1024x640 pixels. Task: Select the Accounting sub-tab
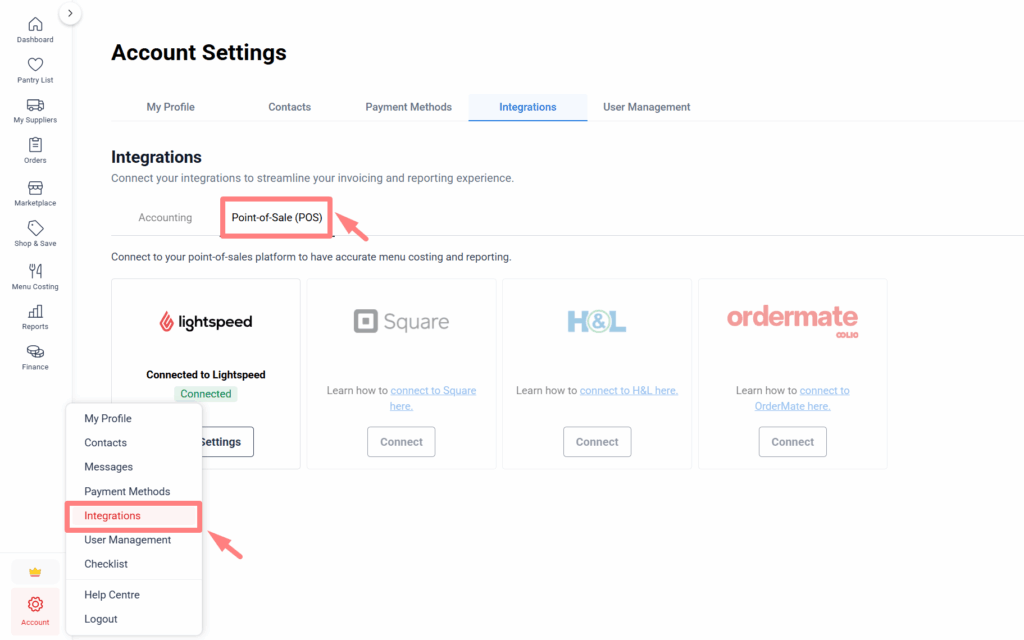[x=165, y=217]
